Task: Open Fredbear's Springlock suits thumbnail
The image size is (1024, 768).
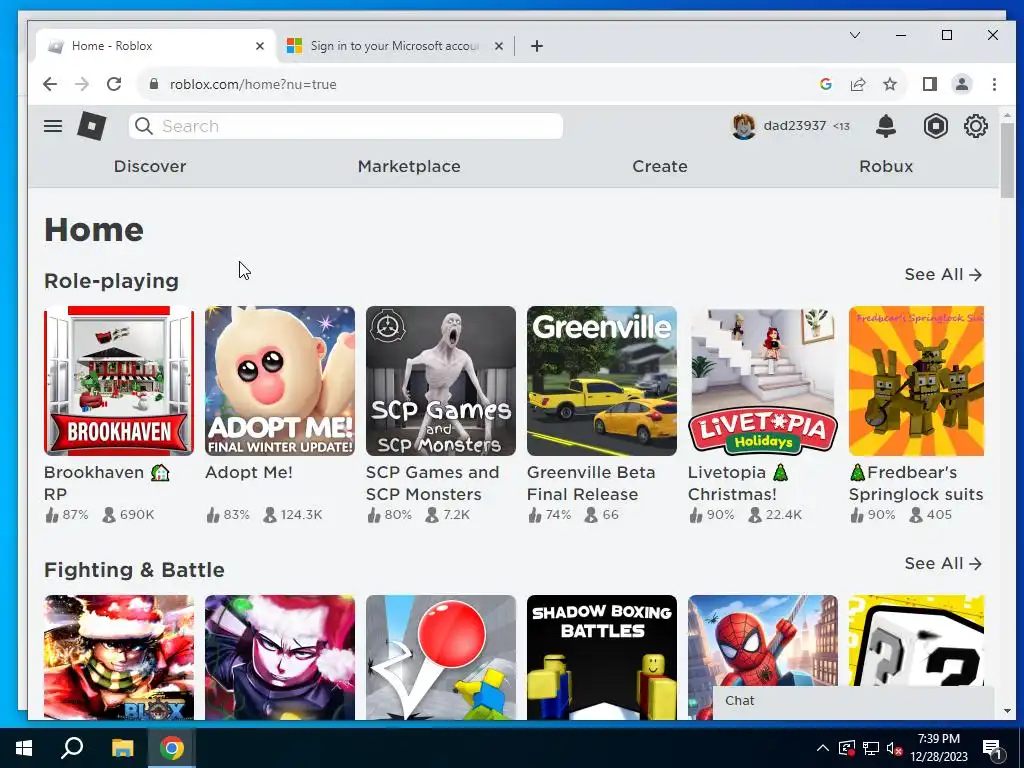Action: (916, 381)
